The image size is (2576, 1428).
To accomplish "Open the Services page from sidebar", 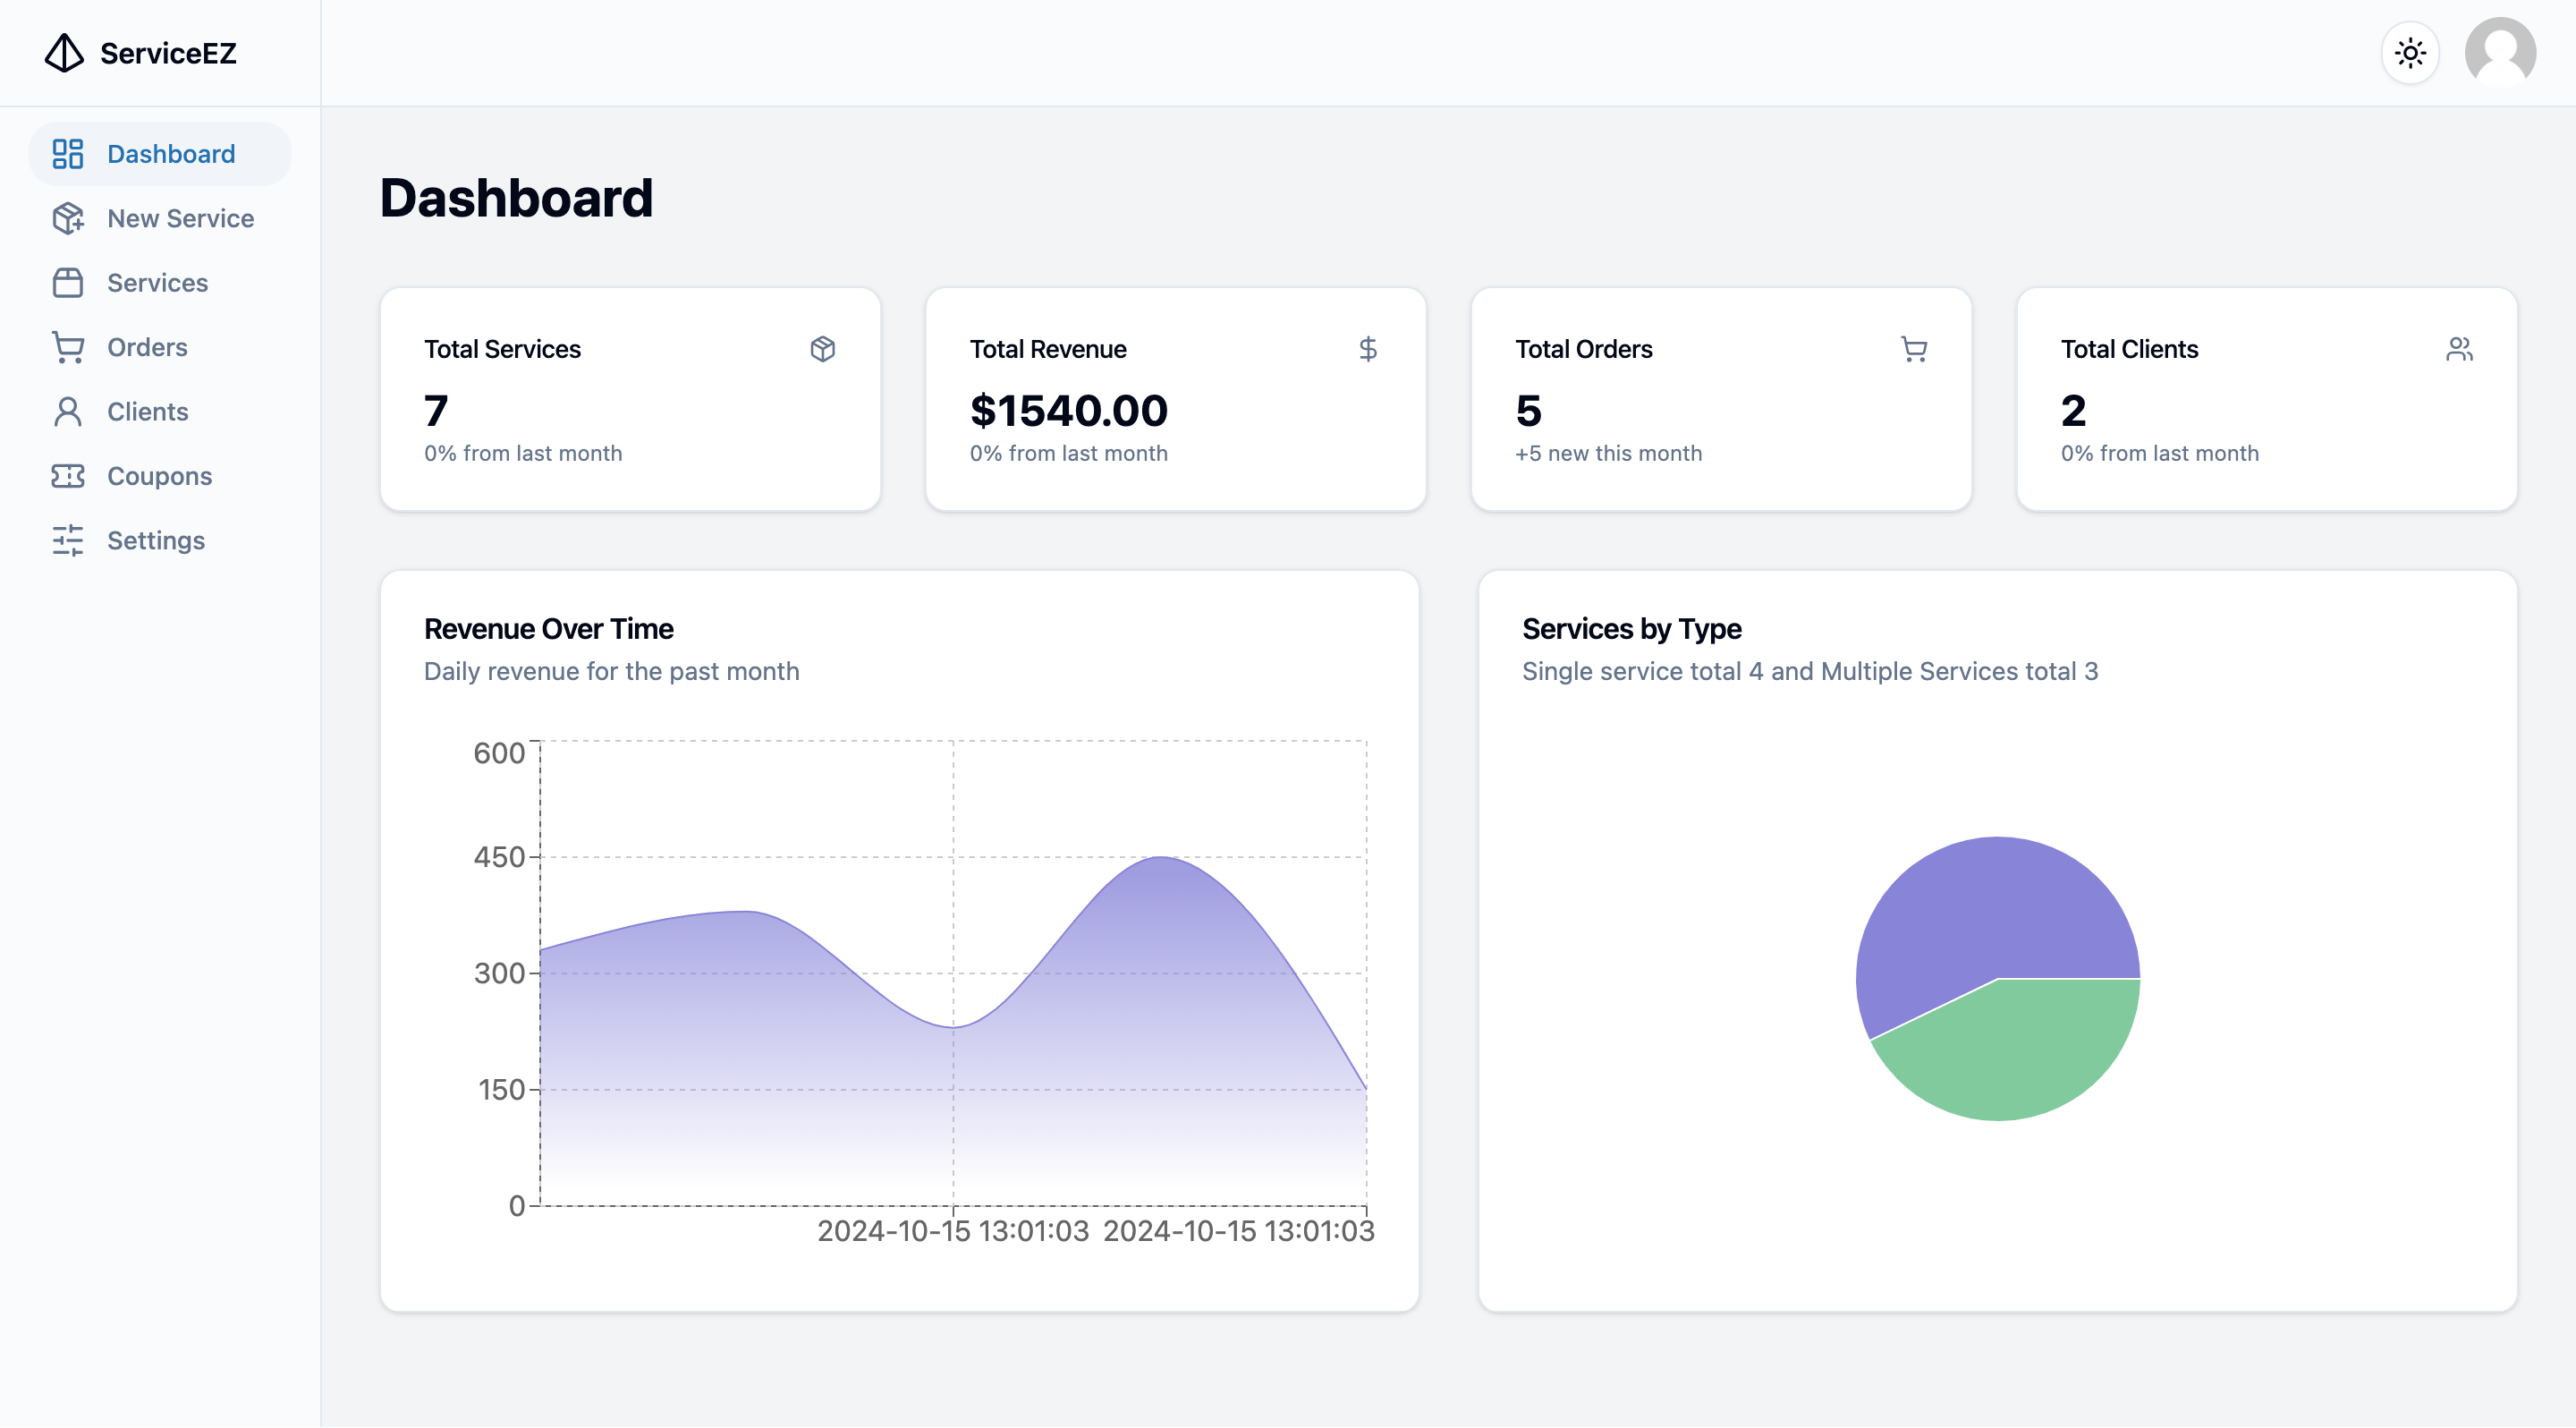I will pos(157,283).
